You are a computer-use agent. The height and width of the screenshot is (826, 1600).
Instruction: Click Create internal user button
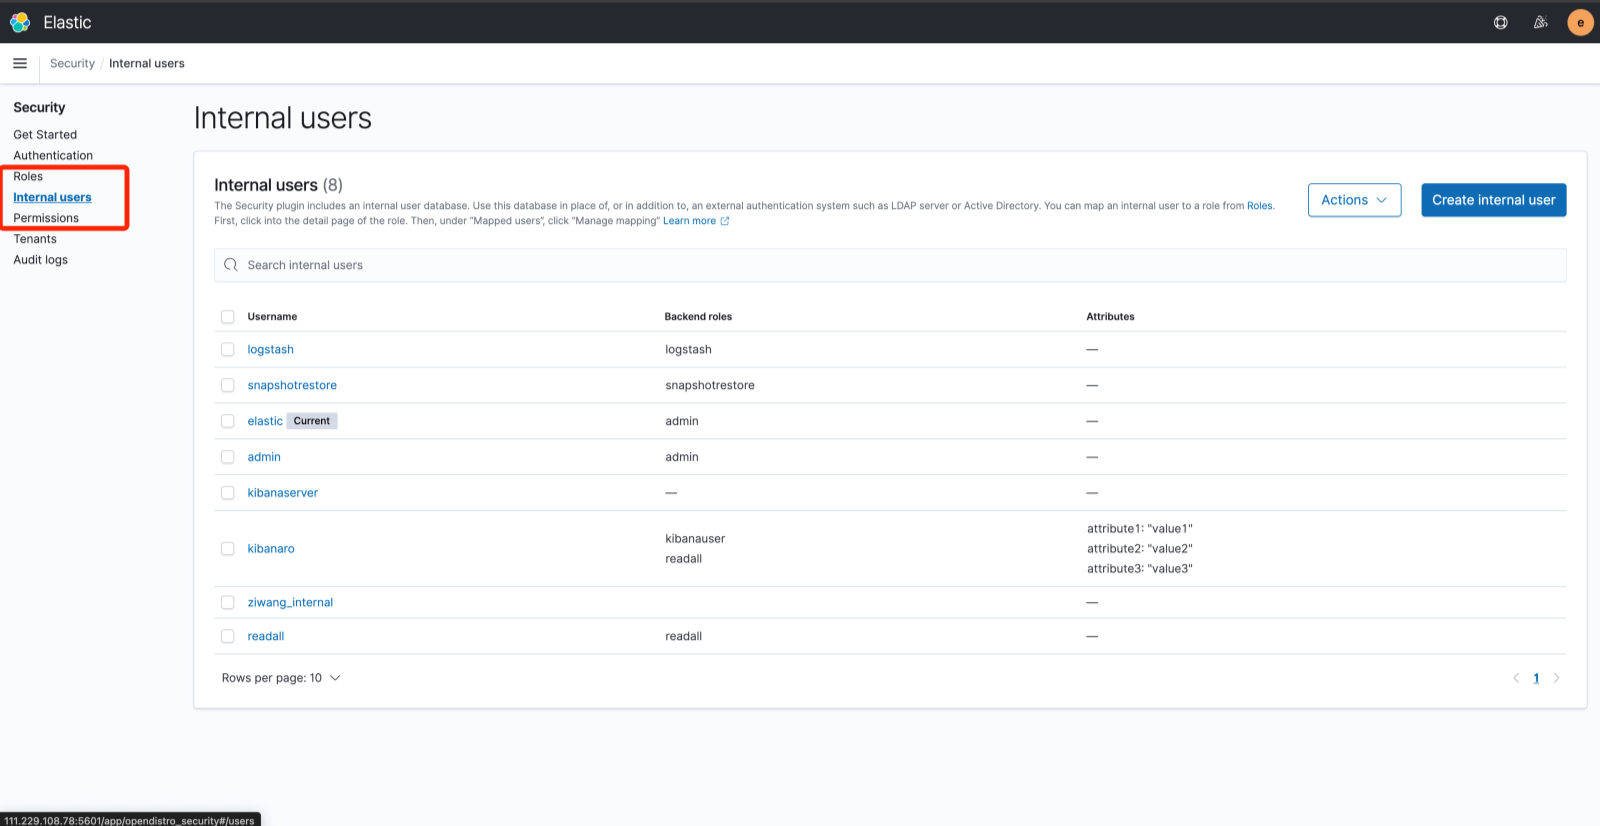[1493, 200]
